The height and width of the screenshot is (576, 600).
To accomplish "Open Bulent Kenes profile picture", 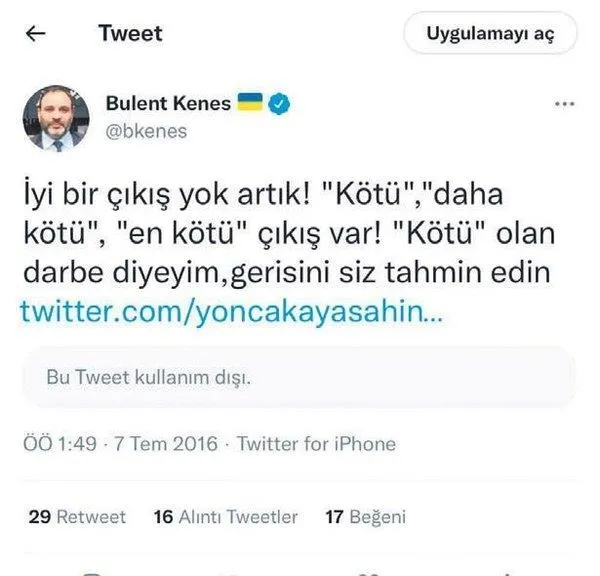I will tap(56, 118).
